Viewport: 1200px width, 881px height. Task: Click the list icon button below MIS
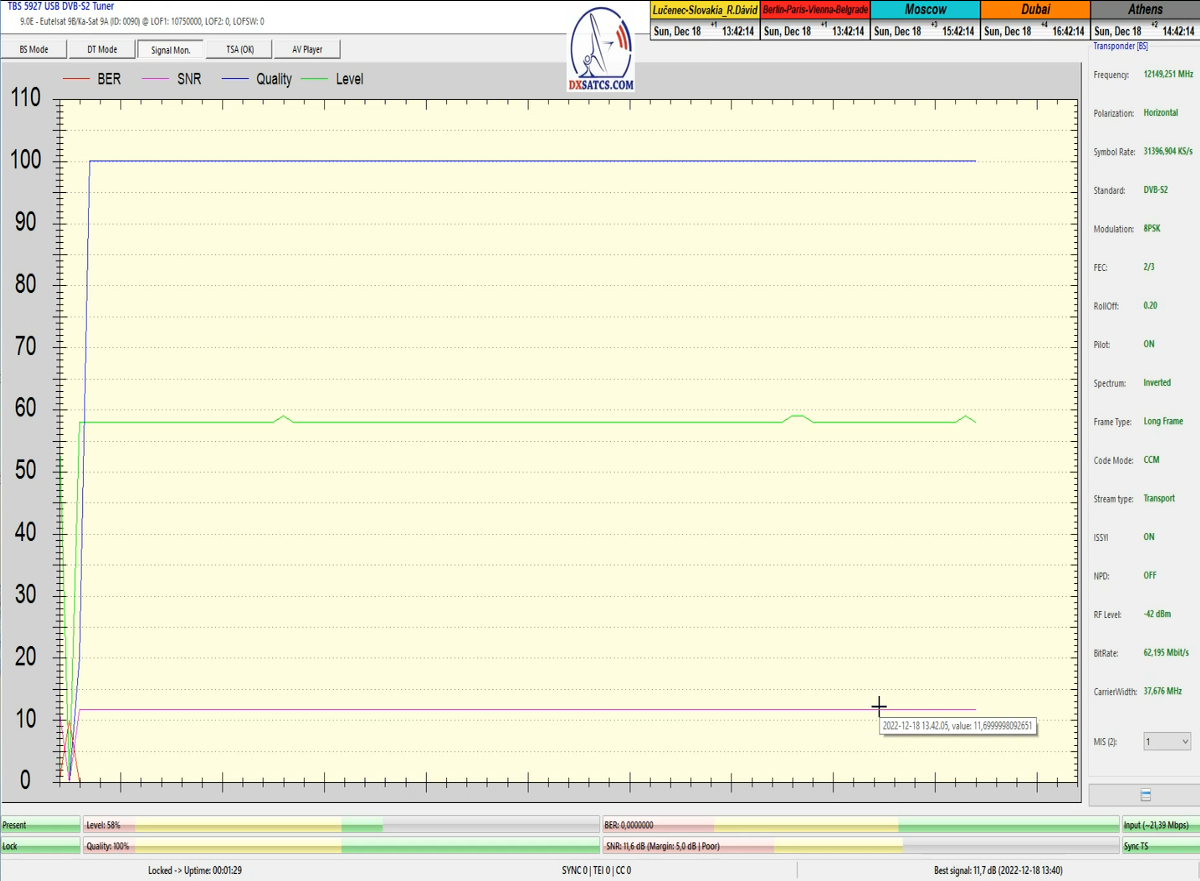1145,795
